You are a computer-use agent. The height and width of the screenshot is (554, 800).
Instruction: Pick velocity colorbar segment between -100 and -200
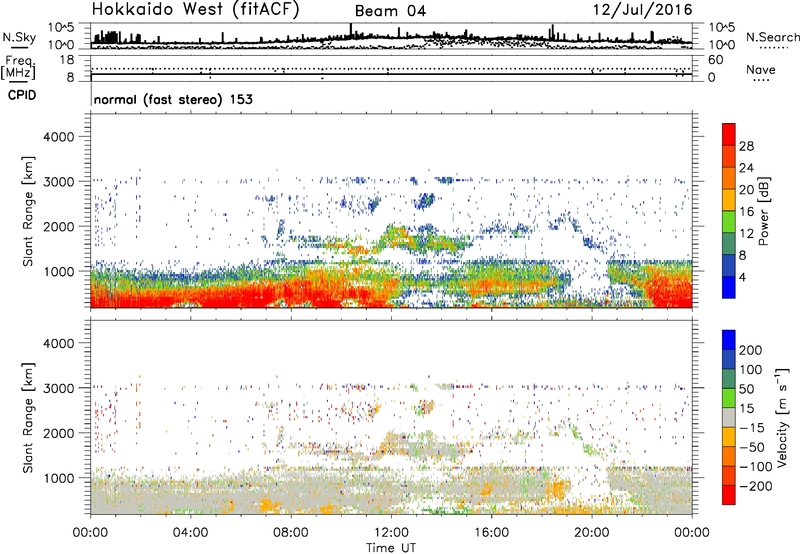(729, 475)
